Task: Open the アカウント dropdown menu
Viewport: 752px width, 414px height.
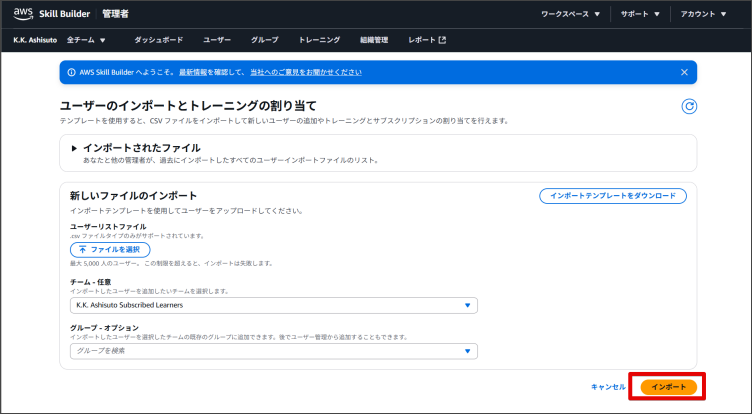Action: pos(710,14)
